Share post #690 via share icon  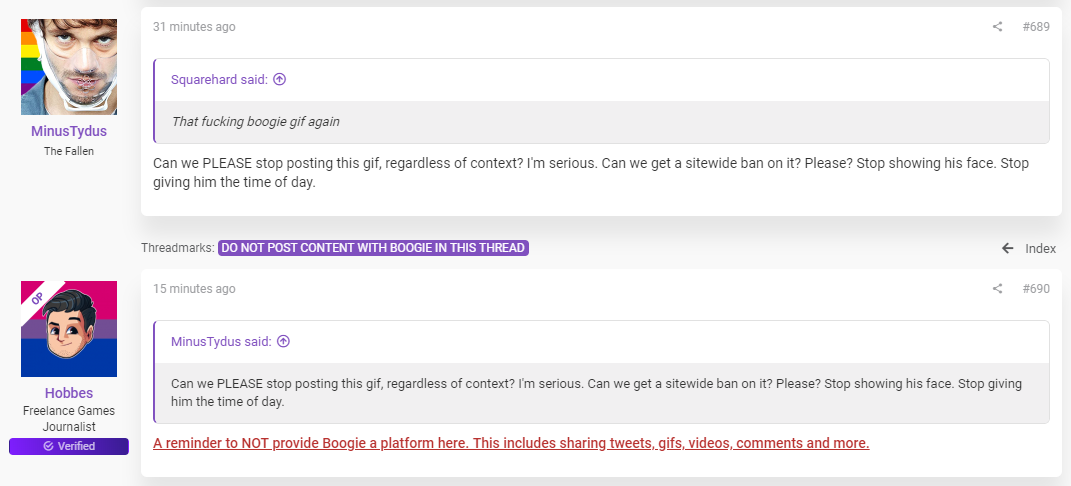coord(997,289)
